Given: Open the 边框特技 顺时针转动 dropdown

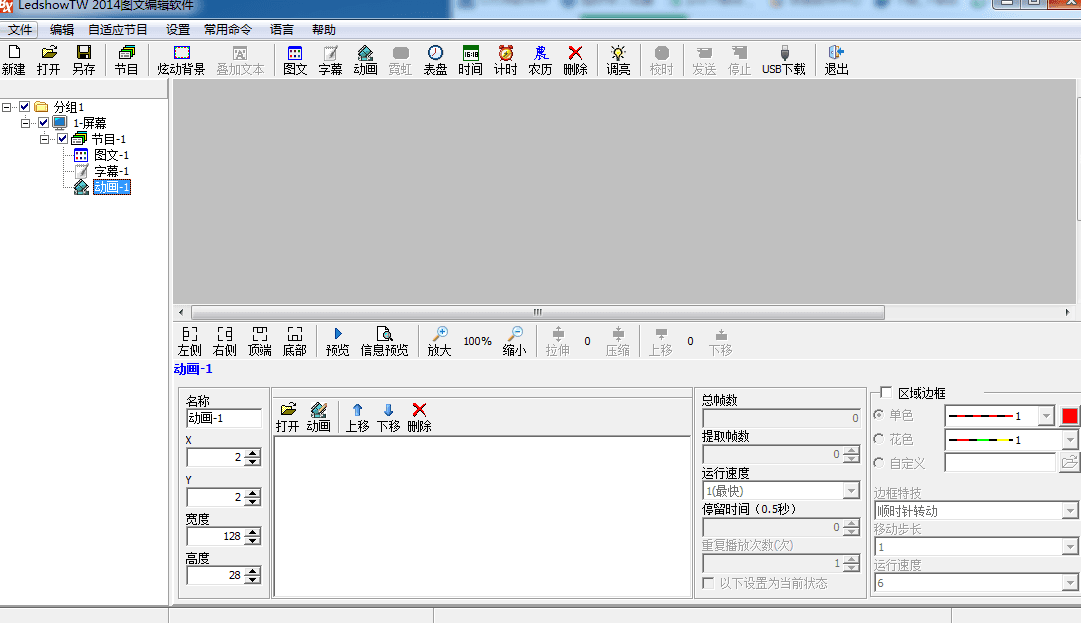Looking at the screenshot, I should coord(1070,511).
